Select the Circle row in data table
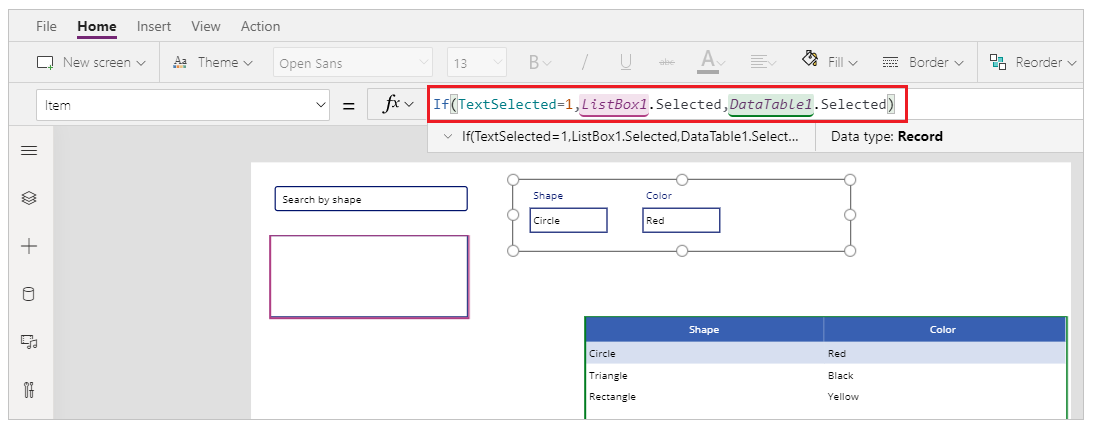1097x434 pixels. coord(826,353)
